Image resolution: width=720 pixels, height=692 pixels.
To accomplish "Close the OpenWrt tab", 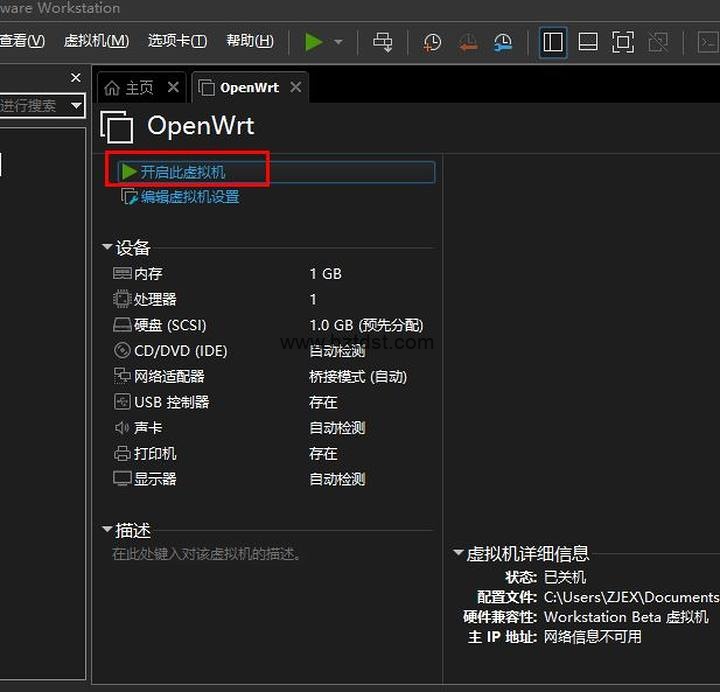I will (x=296, y=87).
